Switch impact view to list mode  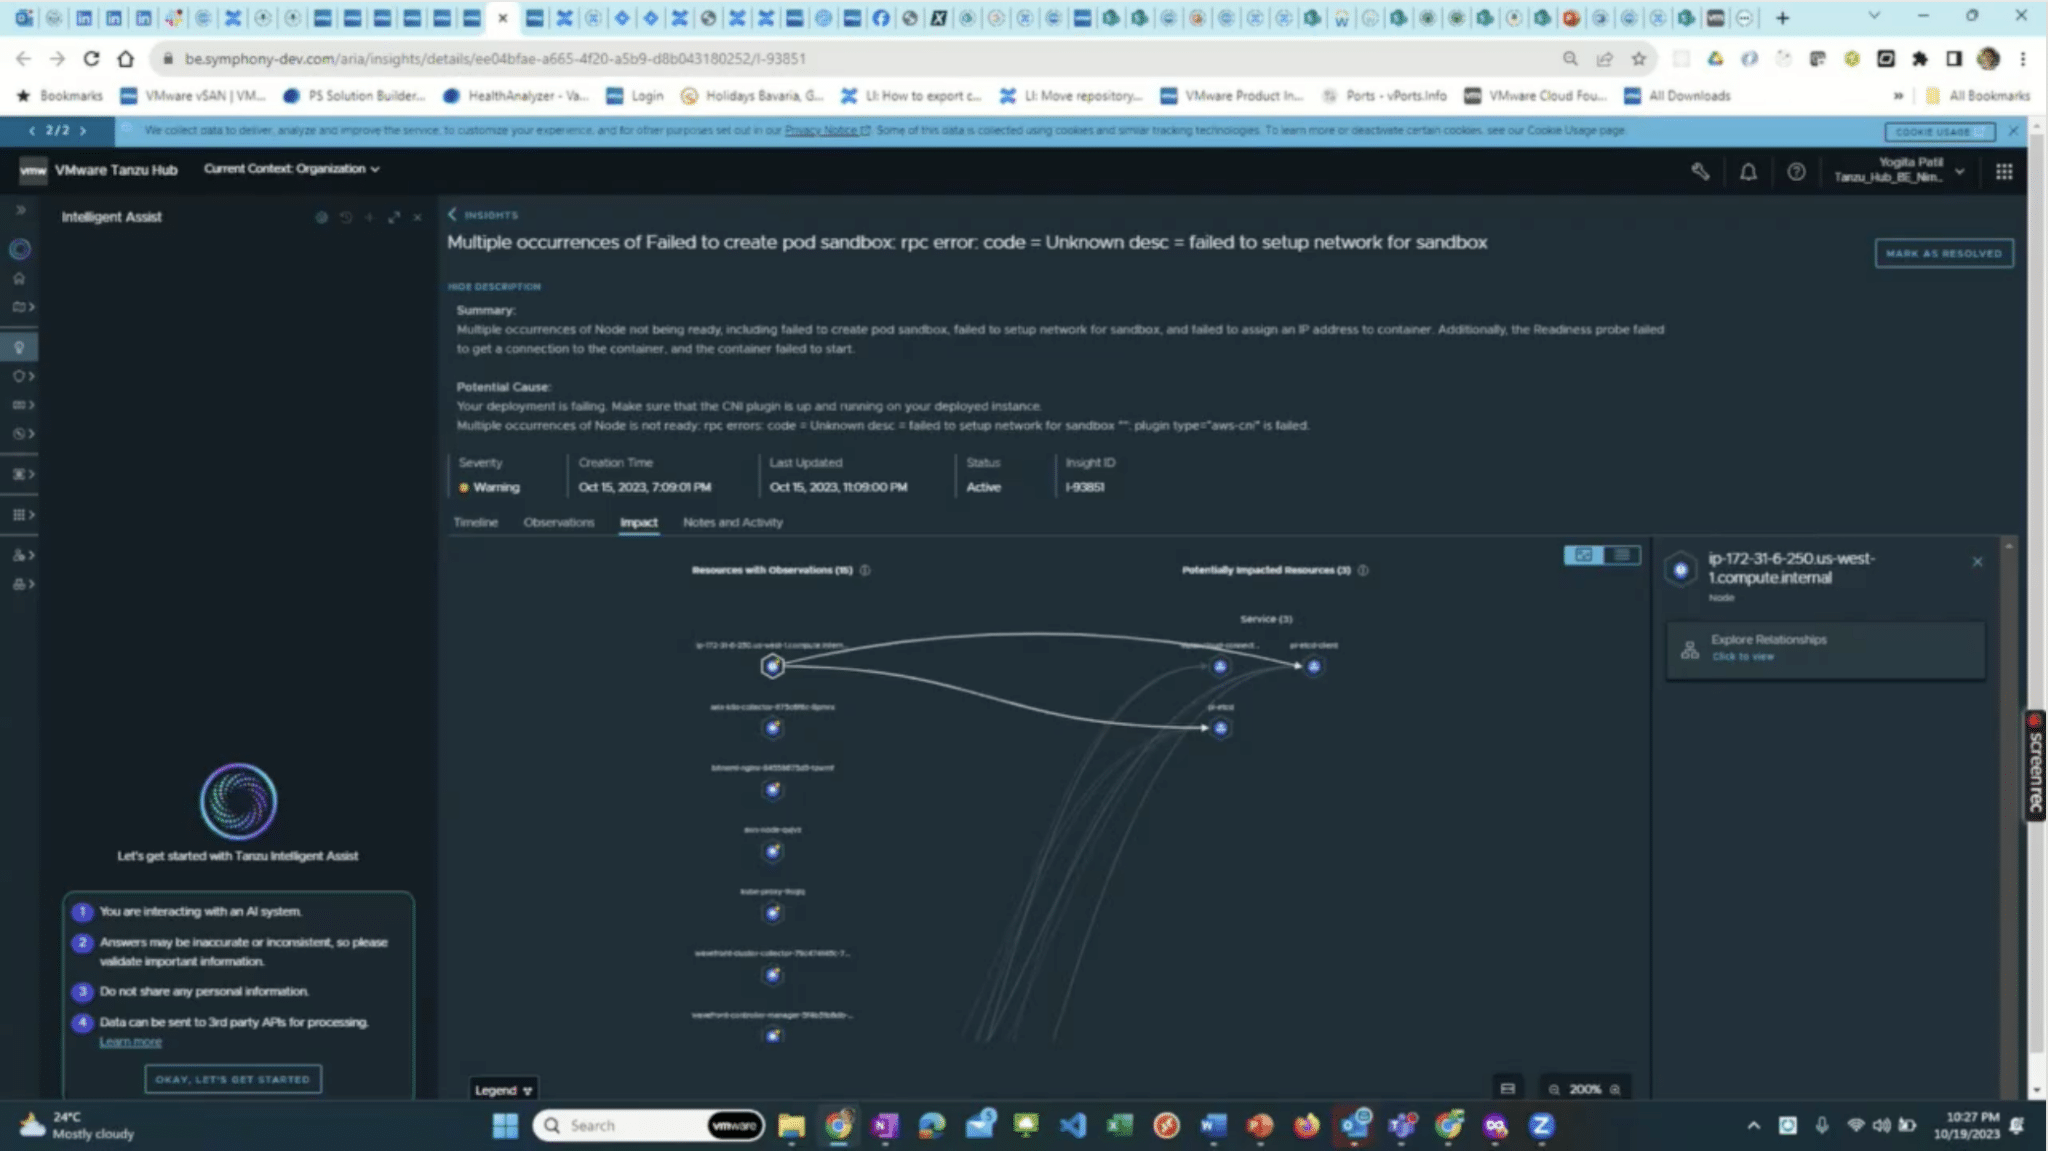coord(1622,555)
